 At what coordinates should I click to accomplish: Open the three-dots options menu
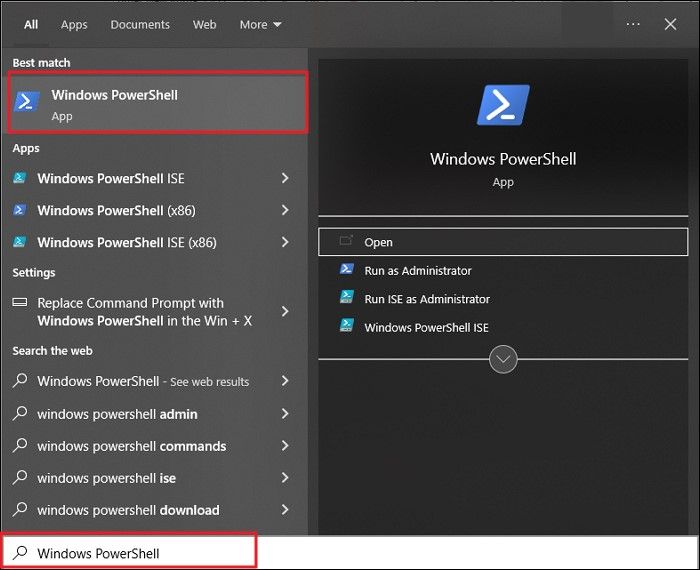(x=633, y=24)
